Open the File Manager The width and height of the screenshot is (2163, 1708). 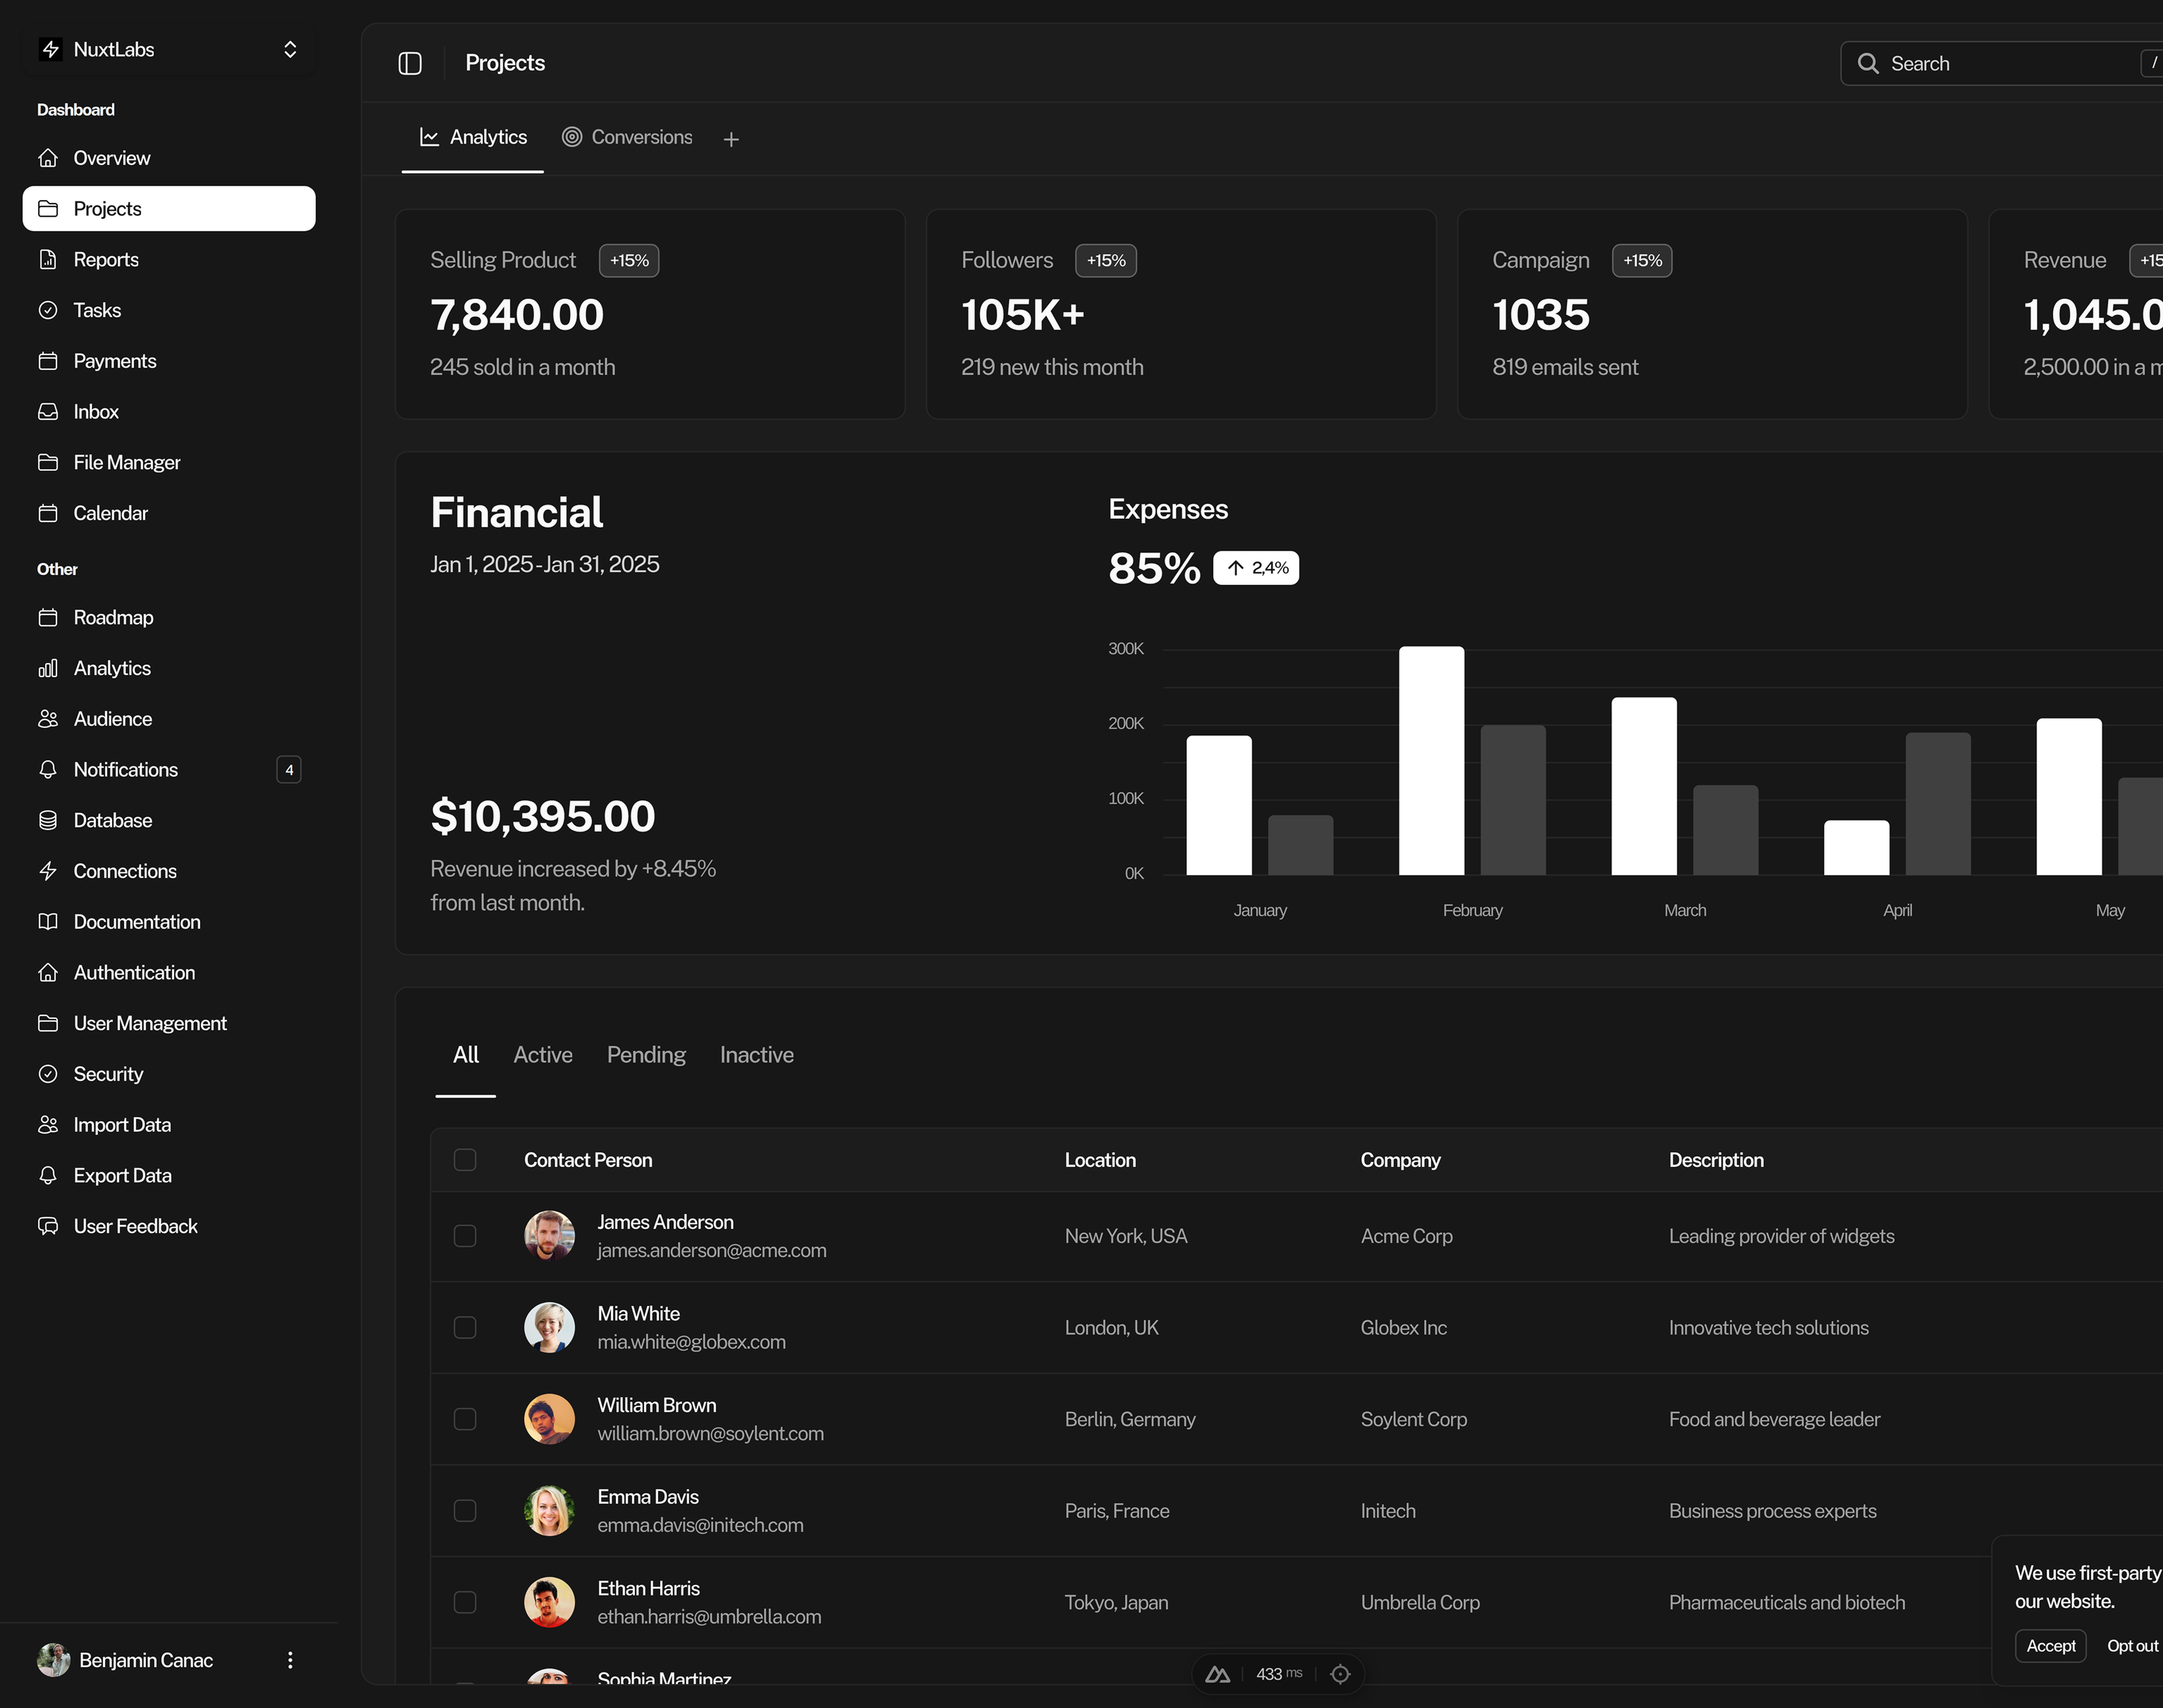126,462
